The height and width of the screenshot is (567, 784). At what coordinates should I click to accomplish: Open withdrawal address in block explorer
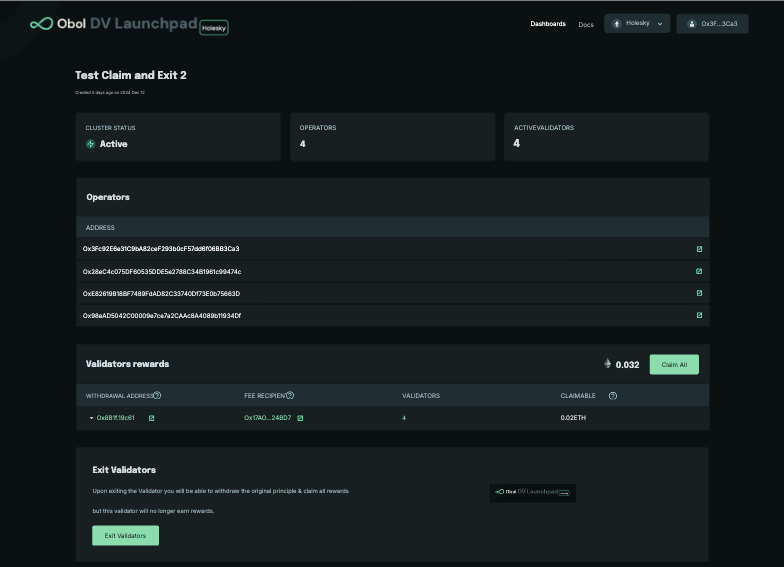[x=152, y=418]
